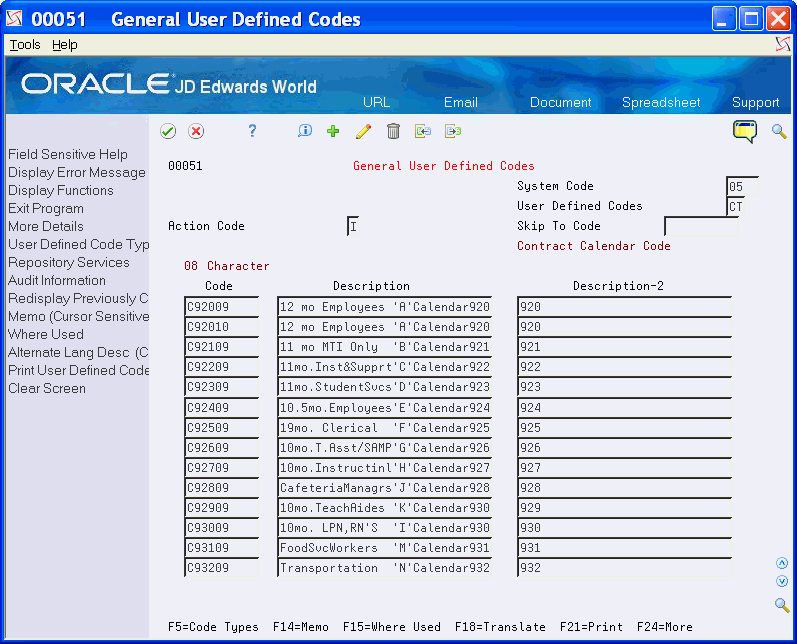Select Repository Services in sidebar

(69, 262)
